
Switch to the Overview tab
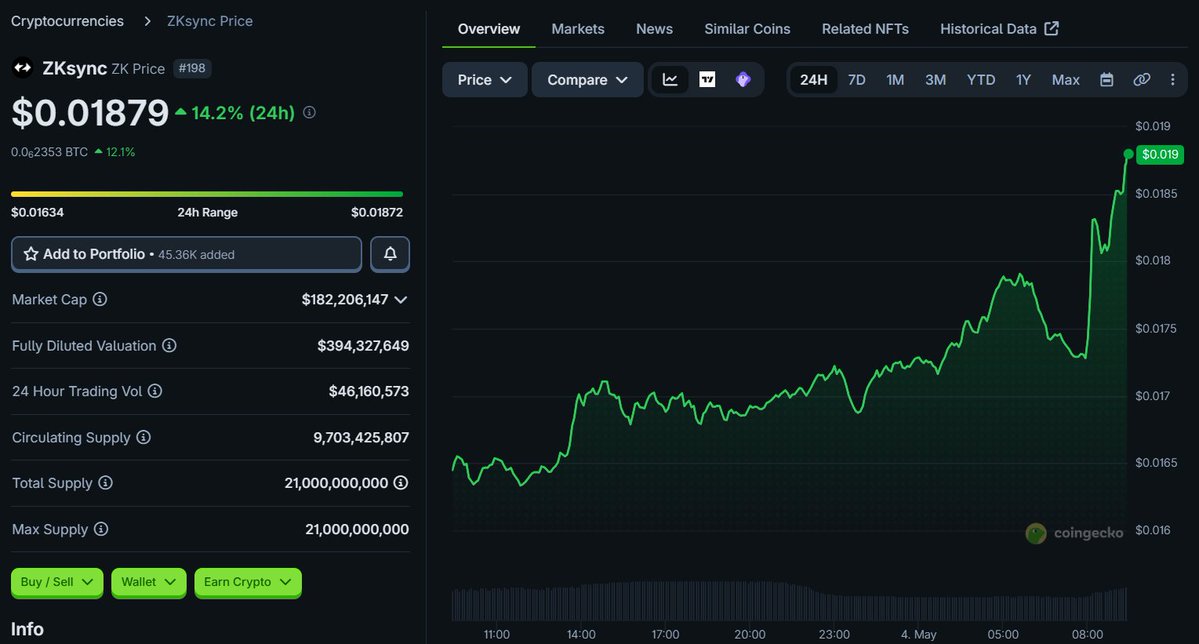489,29
